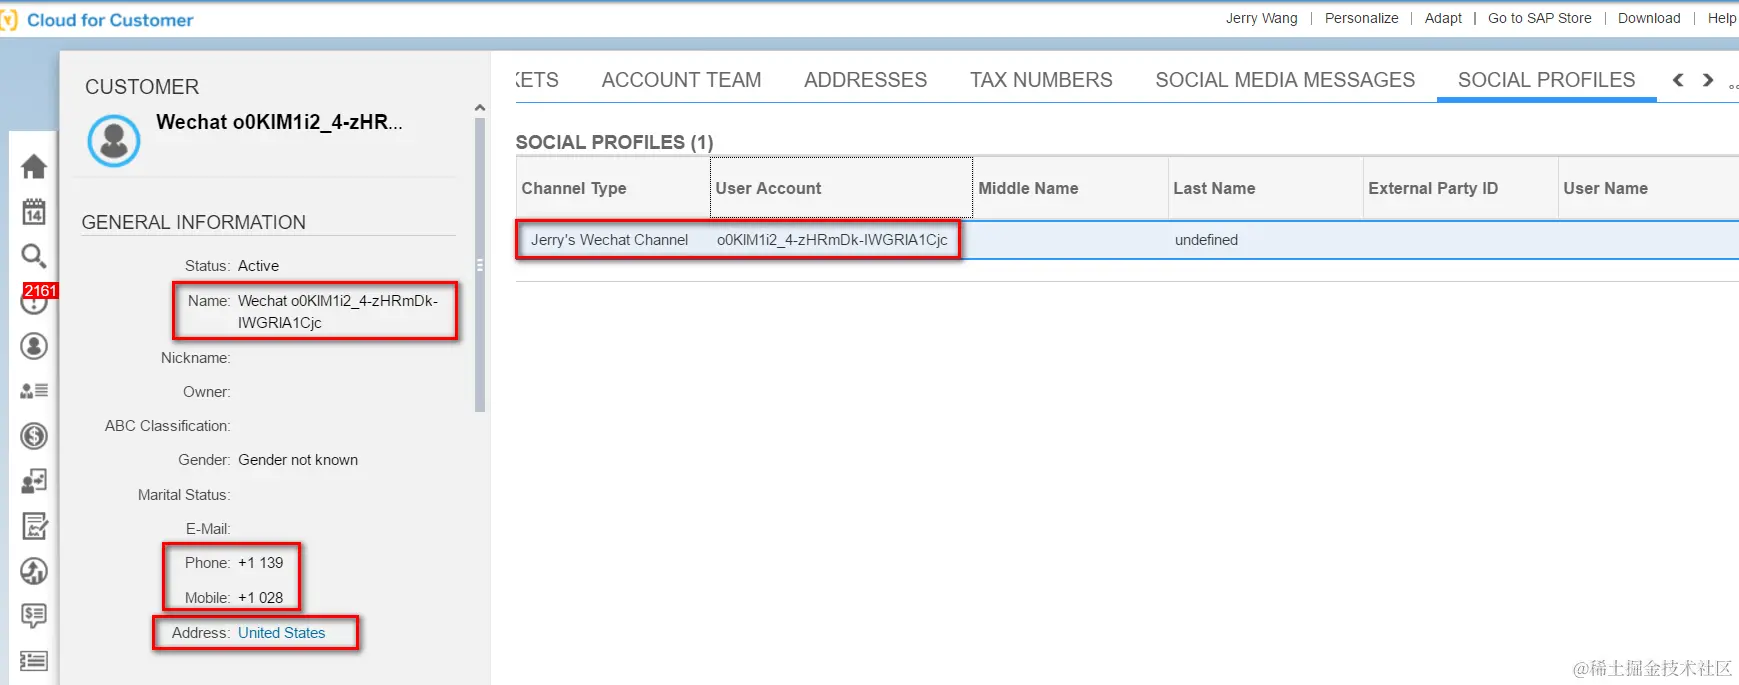Click the panel splitter grip handle

pyautogui.click(x=480, y=265)
